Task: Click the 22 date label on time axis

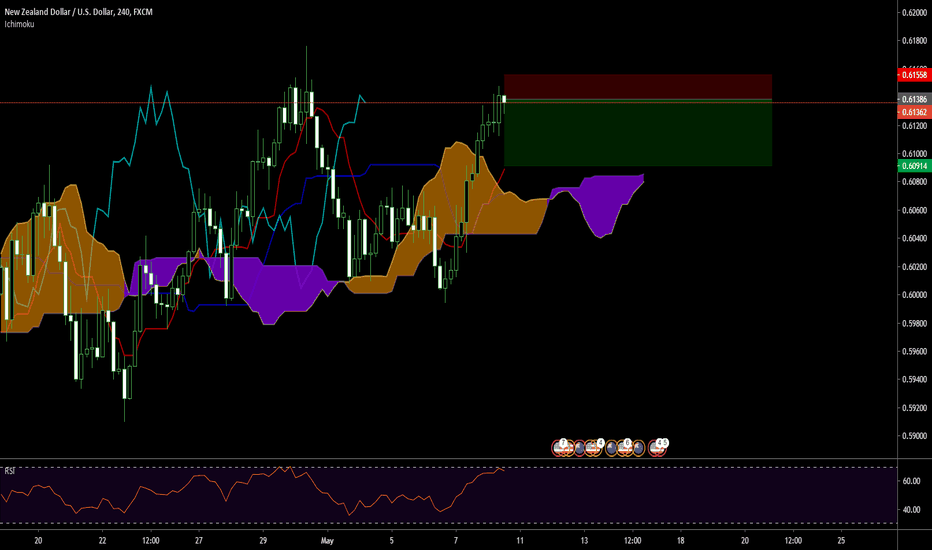Action: click(x=102, y=540)
